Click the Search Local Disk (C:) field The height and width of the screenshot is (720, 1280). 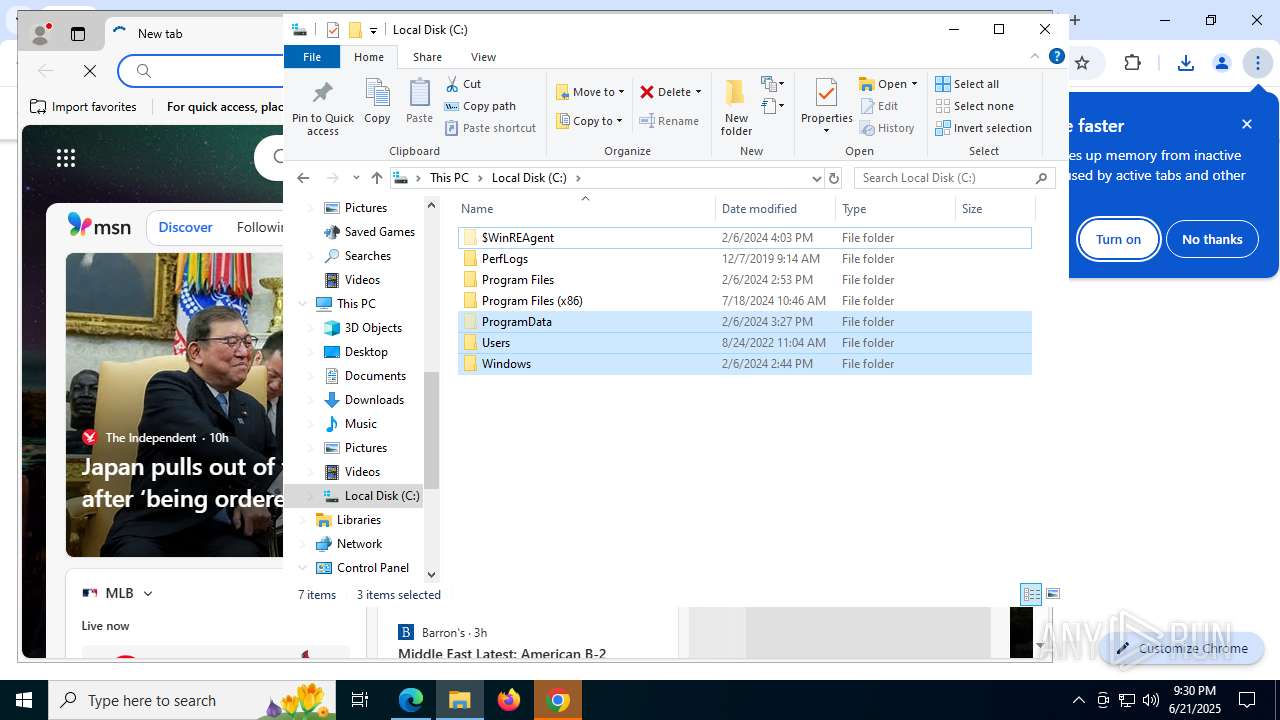[954, 178]
